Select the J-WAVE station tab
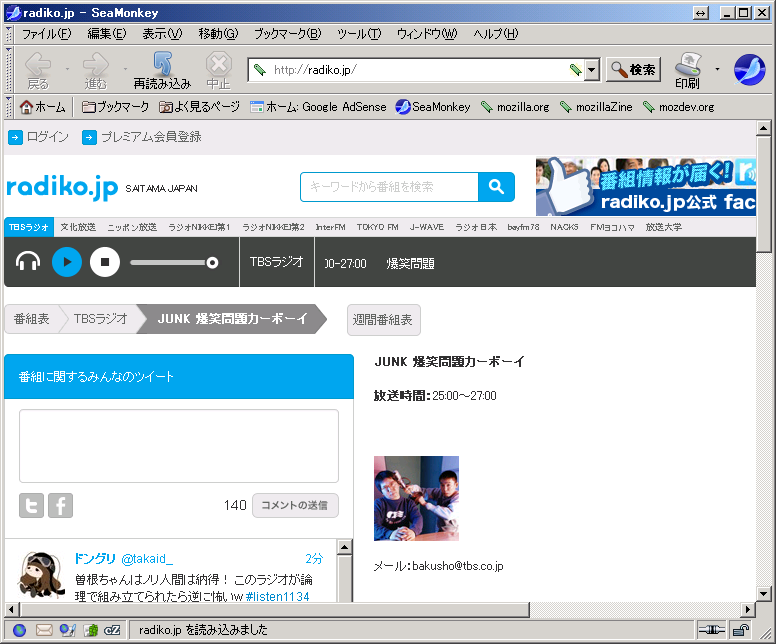Viewport: 776px width, 644px height. tap(427, 227)
